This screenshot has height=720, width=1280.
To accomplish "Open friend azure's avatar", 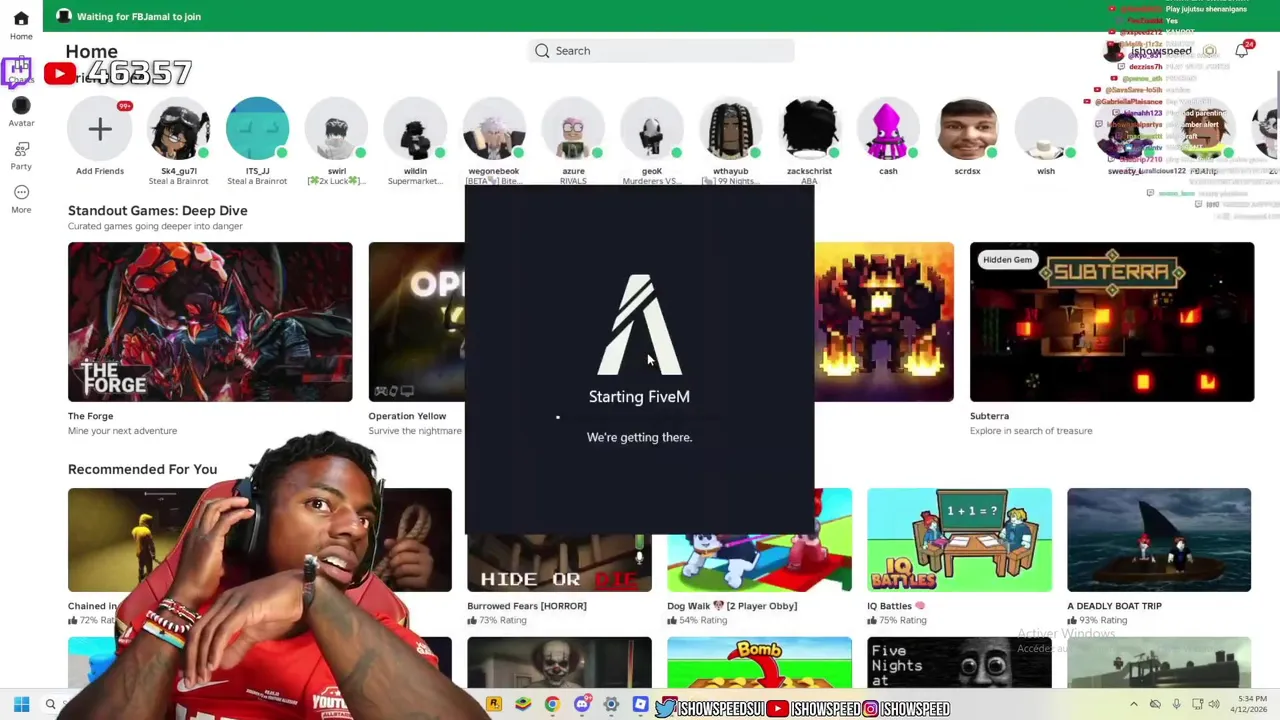I will click(x=573, y=129).
